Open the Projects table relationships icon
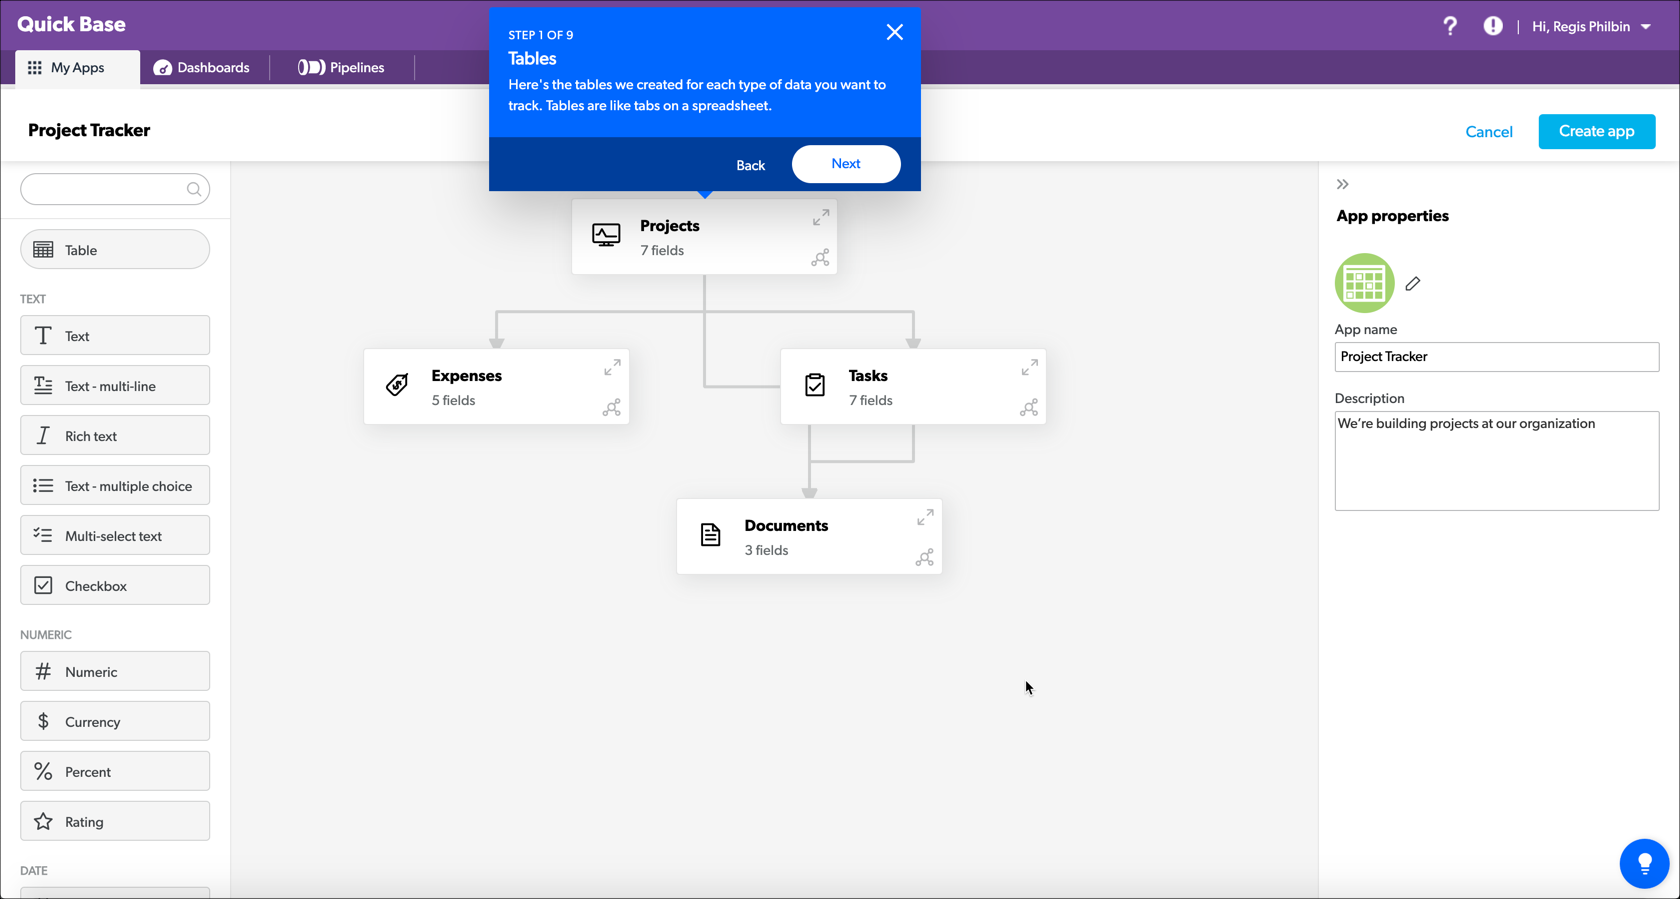This screenshot has width=1680, height=899. point(820,258)
